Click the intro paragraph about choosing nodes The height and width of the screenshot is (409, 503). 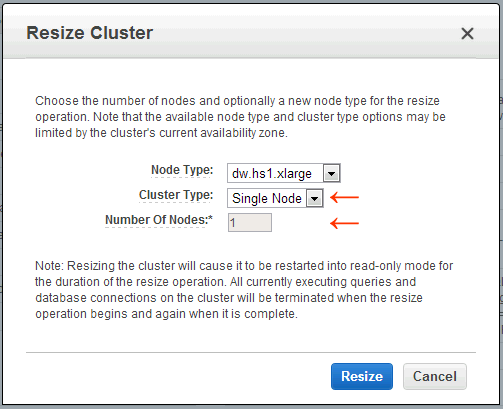[x=240, y=117]
